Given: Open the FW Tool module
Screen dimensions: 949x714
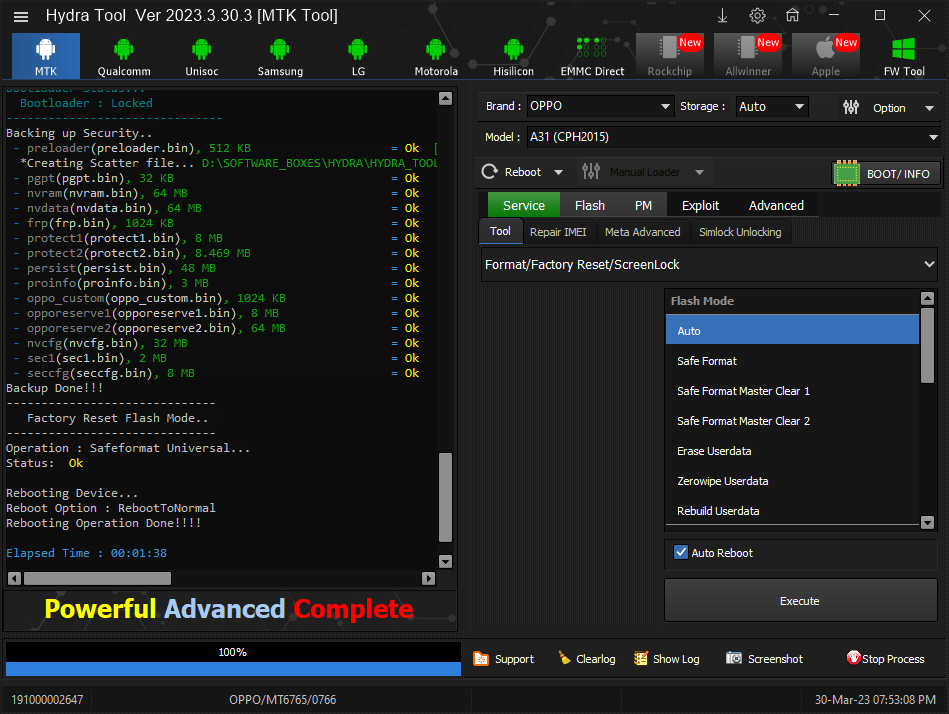Looking at the screenshot, I should click(x=904, y=56).
